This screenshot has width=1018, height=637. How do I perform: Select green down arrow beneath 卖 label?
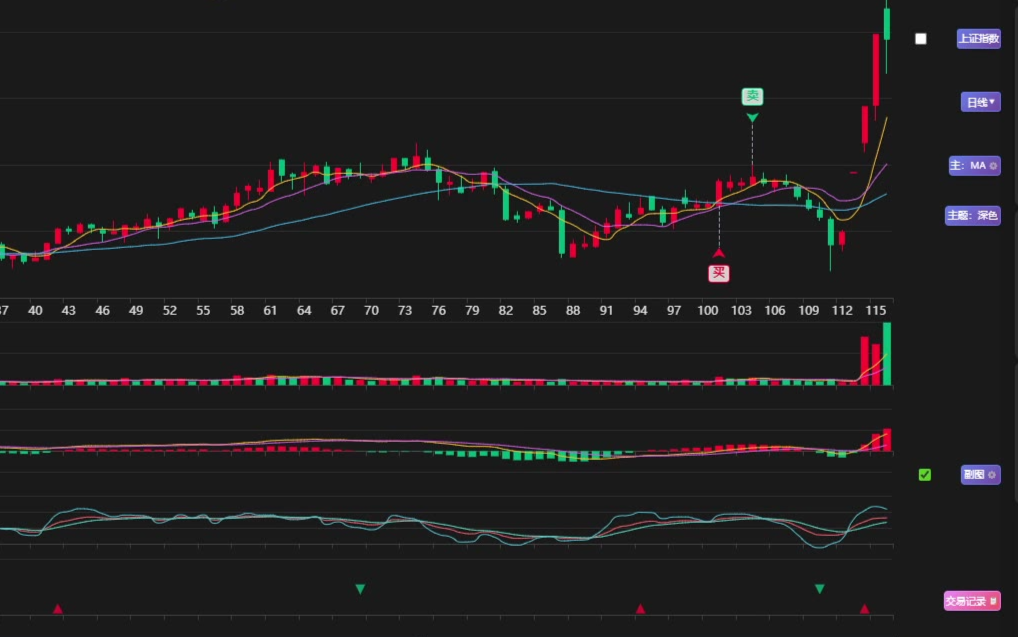[752, 118]
